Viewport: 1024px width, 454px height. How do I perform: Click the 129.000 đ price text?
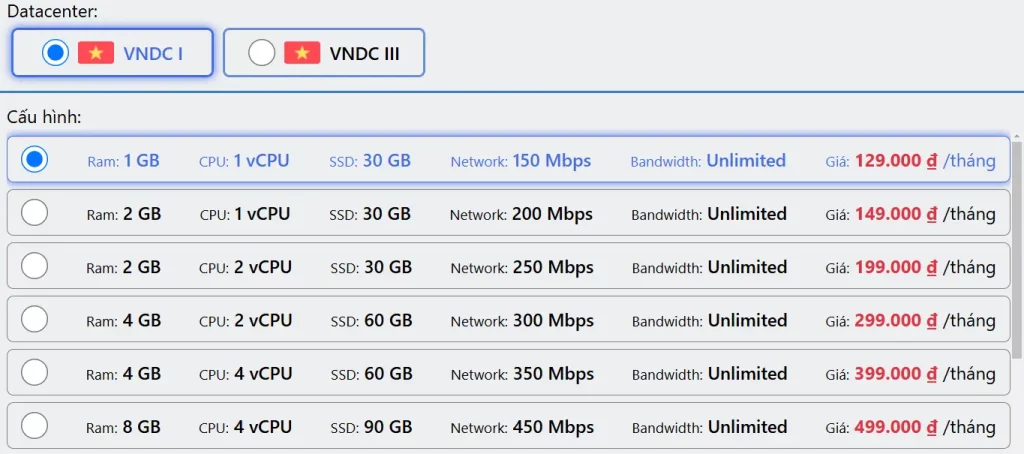pos(895,161)
